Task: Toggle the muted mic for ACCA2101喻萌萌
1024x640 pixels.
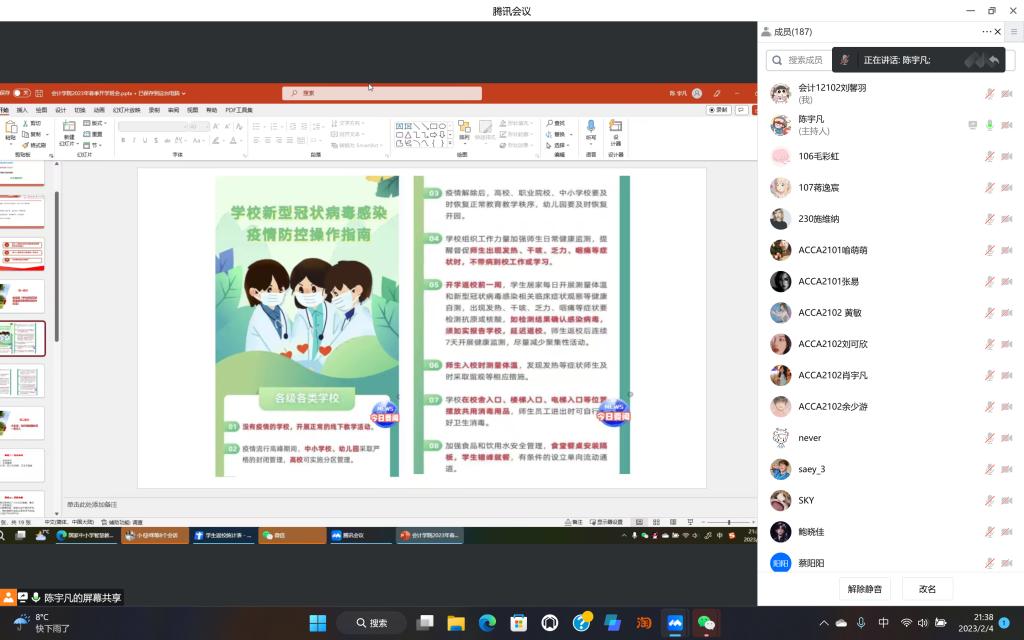Action: [989, 250]
